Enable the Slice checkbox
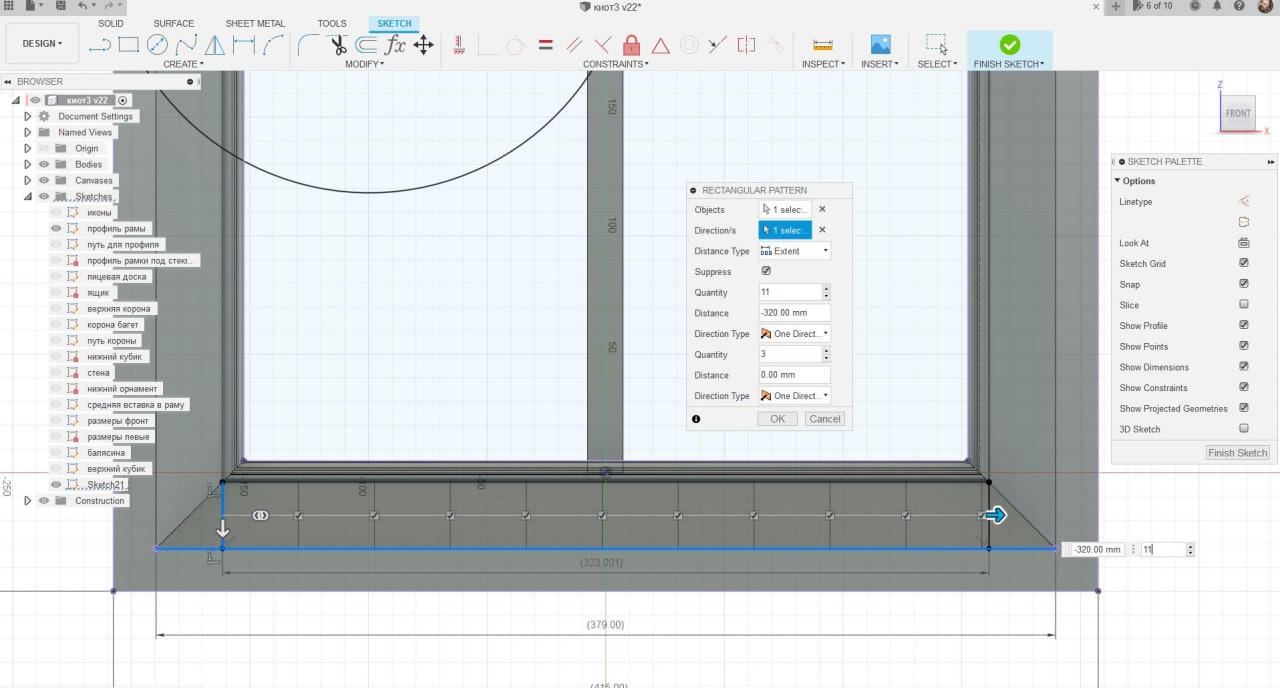The image size is (1280, 688). 1244,304
